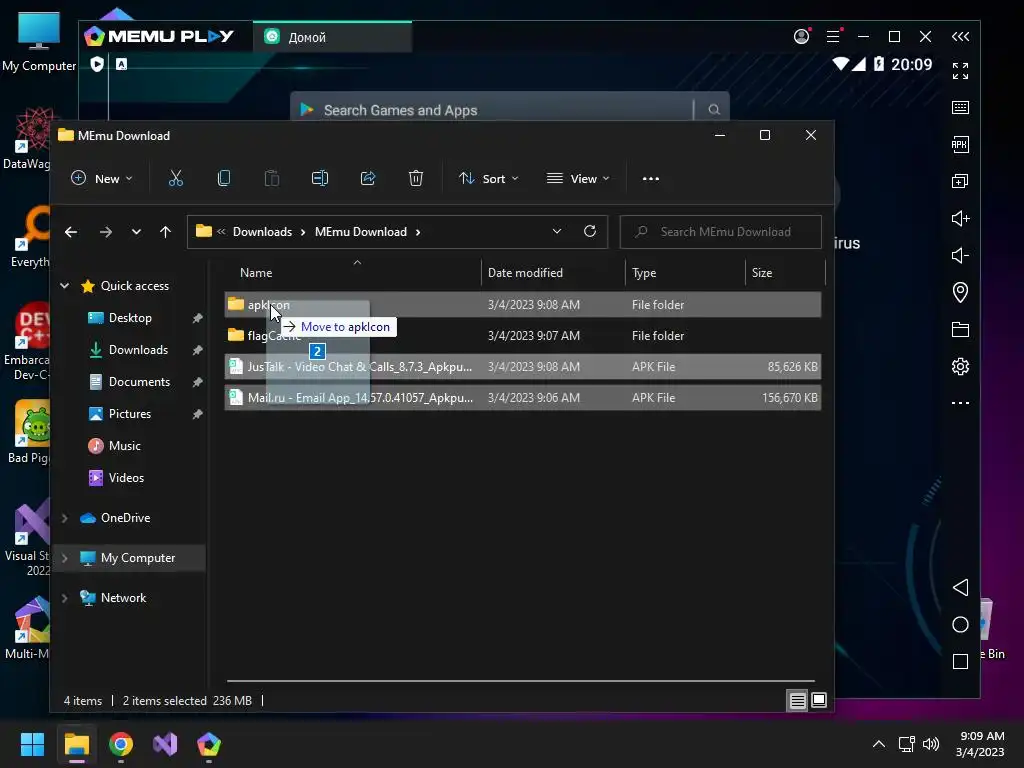Screen dimensions: 1024x768
Task: Click the Share icon in Explorer toolbar
Action: coord(368,178)
